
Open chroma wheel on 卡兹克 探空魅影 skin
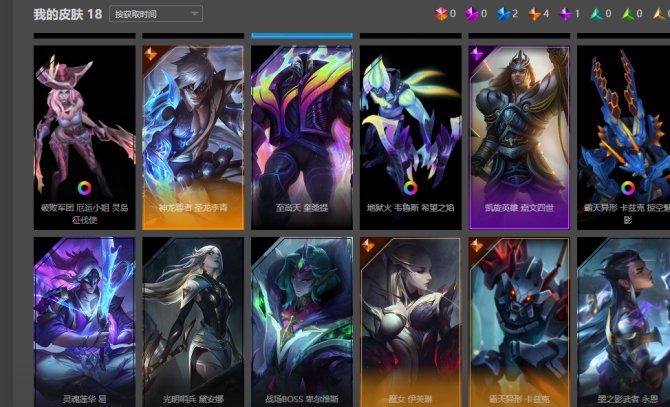628,188
